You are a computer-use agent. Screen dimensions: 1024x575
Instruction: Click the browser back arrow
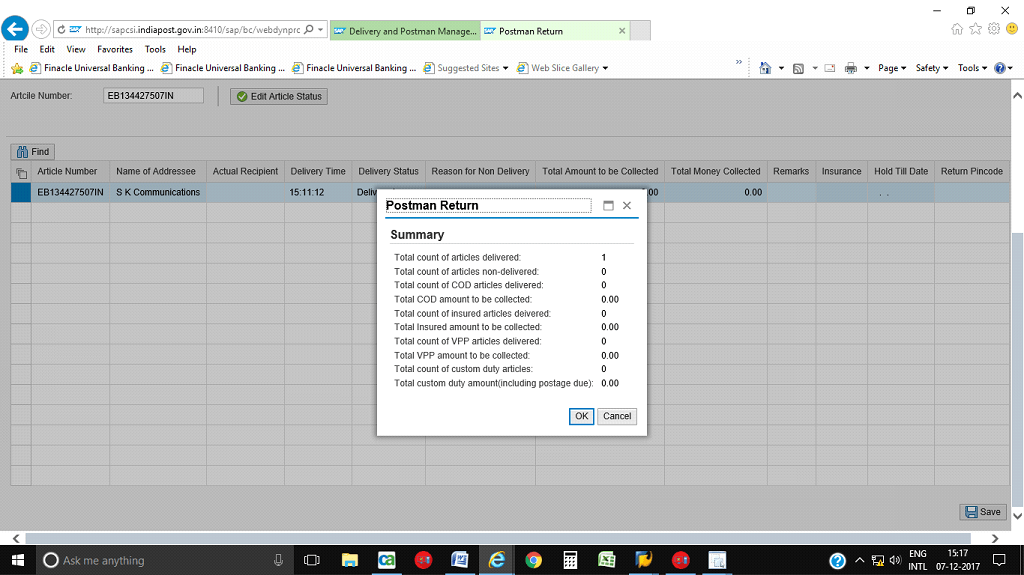coord(14,29)
